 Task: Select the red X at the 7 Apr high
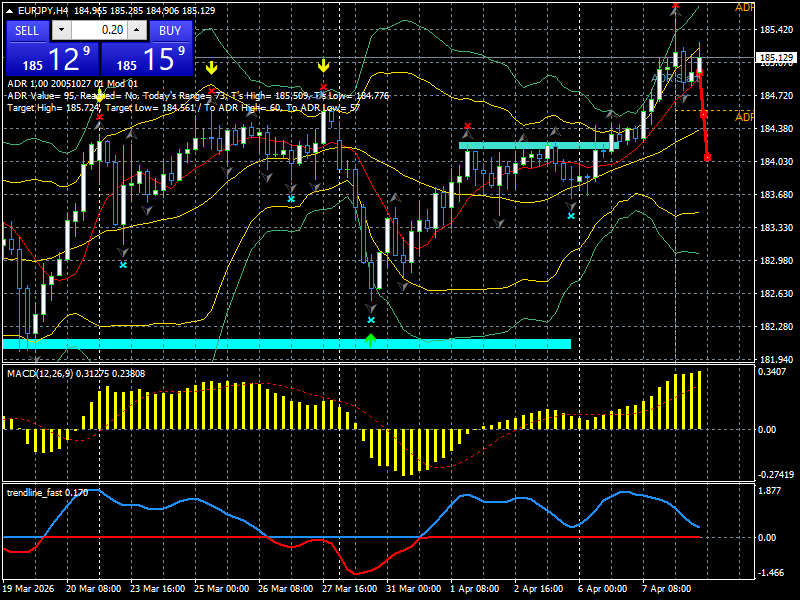click(676, 6)
